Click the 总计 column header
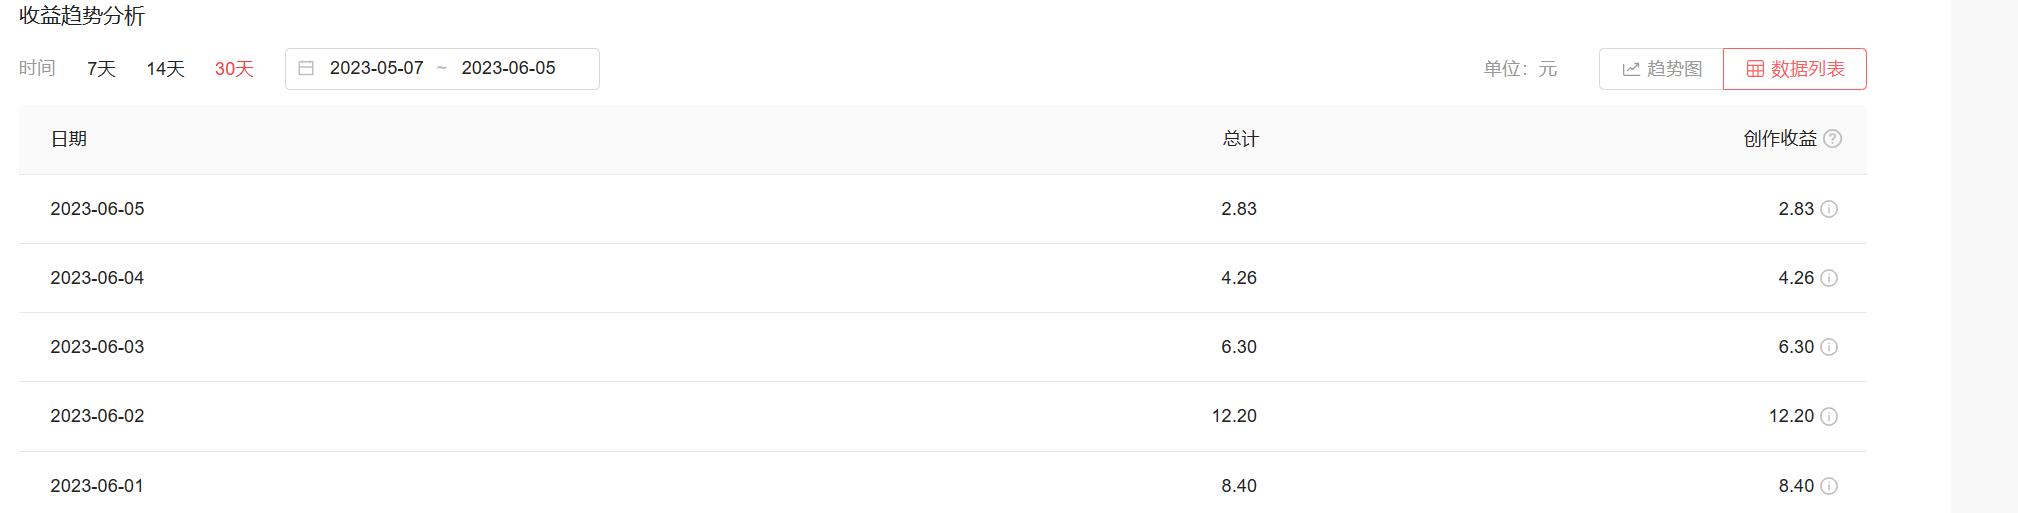 point(1240,139)
